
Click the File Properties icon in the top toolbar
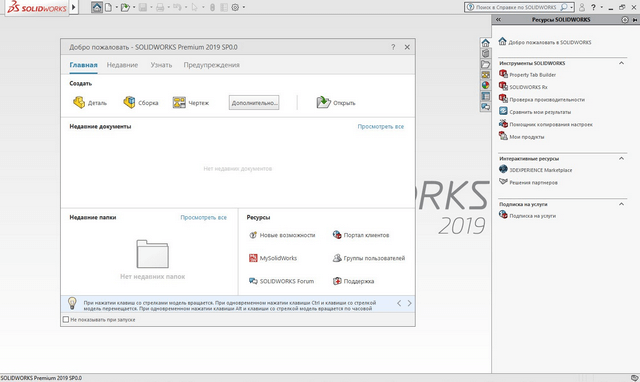[x=224, y=7]
